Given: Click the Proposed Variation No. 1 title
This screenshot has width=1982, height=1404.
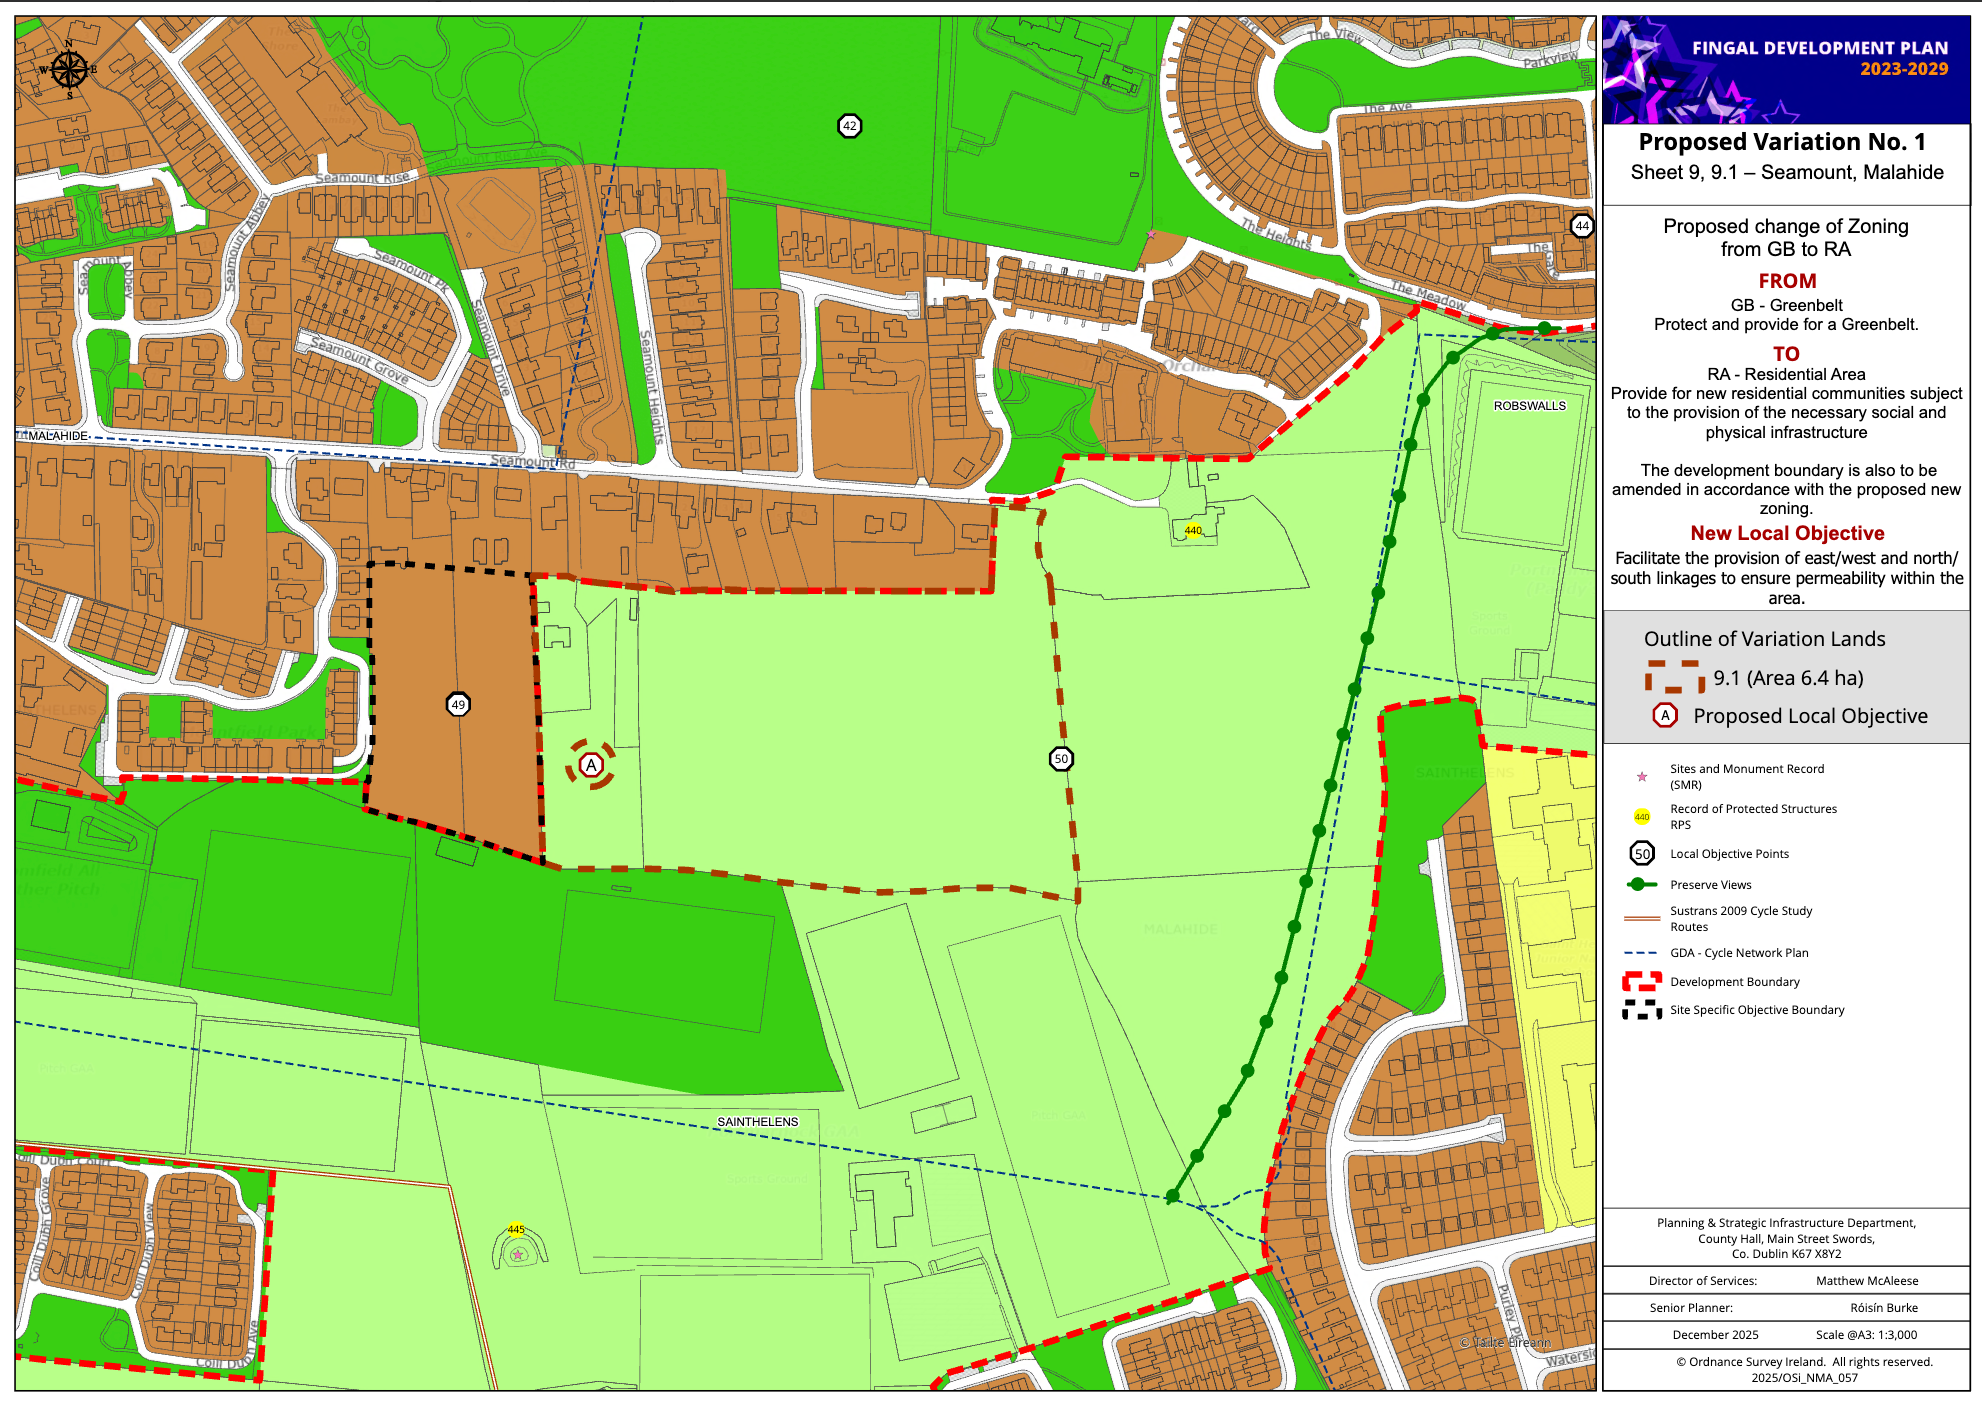Looking at the screenshot, I should pyautogui.click(x=1782, y=142).
